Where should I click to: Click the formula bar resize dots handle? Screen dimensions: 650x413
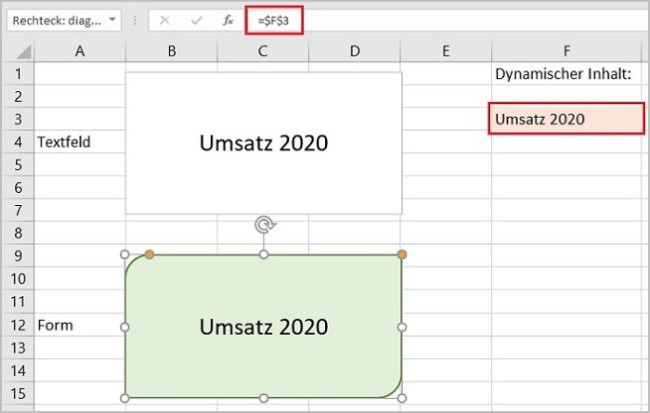click(x=135, y=20)
